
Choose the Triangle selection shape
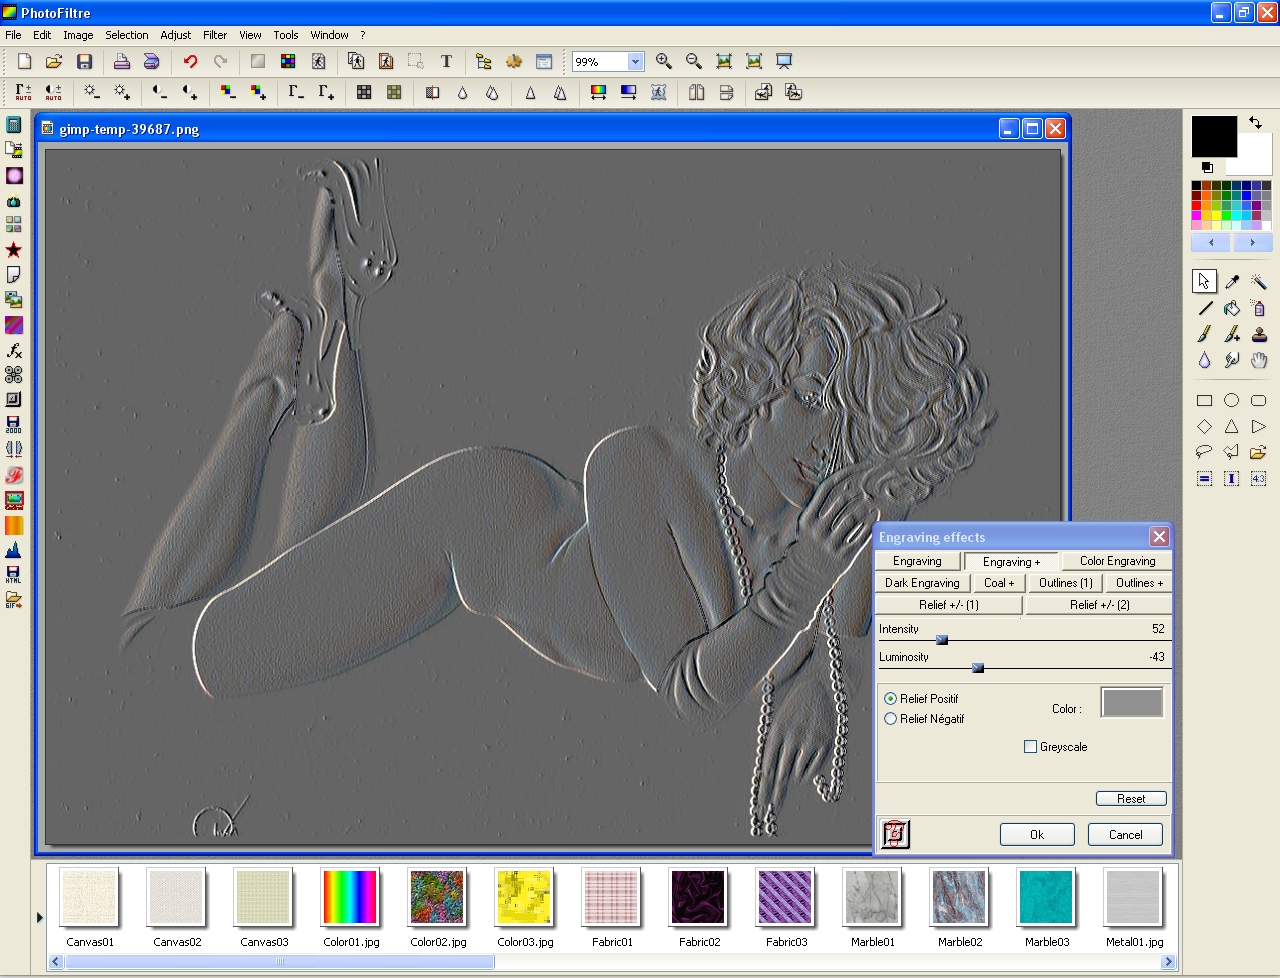point(1232,426)
